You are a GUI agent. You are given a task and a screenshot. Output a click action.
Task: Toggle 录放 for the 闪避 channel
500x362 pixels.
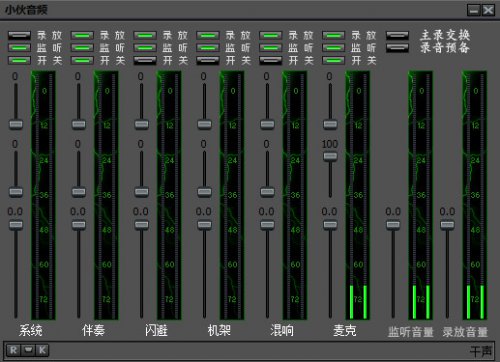(x=145, y=35)
